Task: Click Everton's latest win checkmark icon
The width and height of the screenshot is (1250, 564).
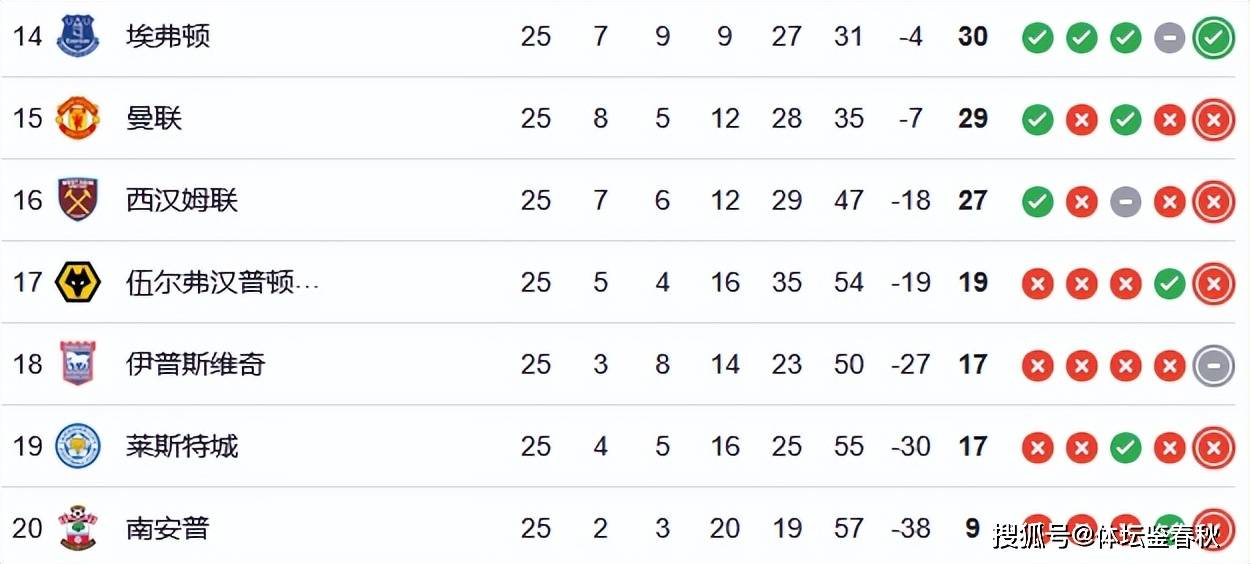Action: [1213, 39]
